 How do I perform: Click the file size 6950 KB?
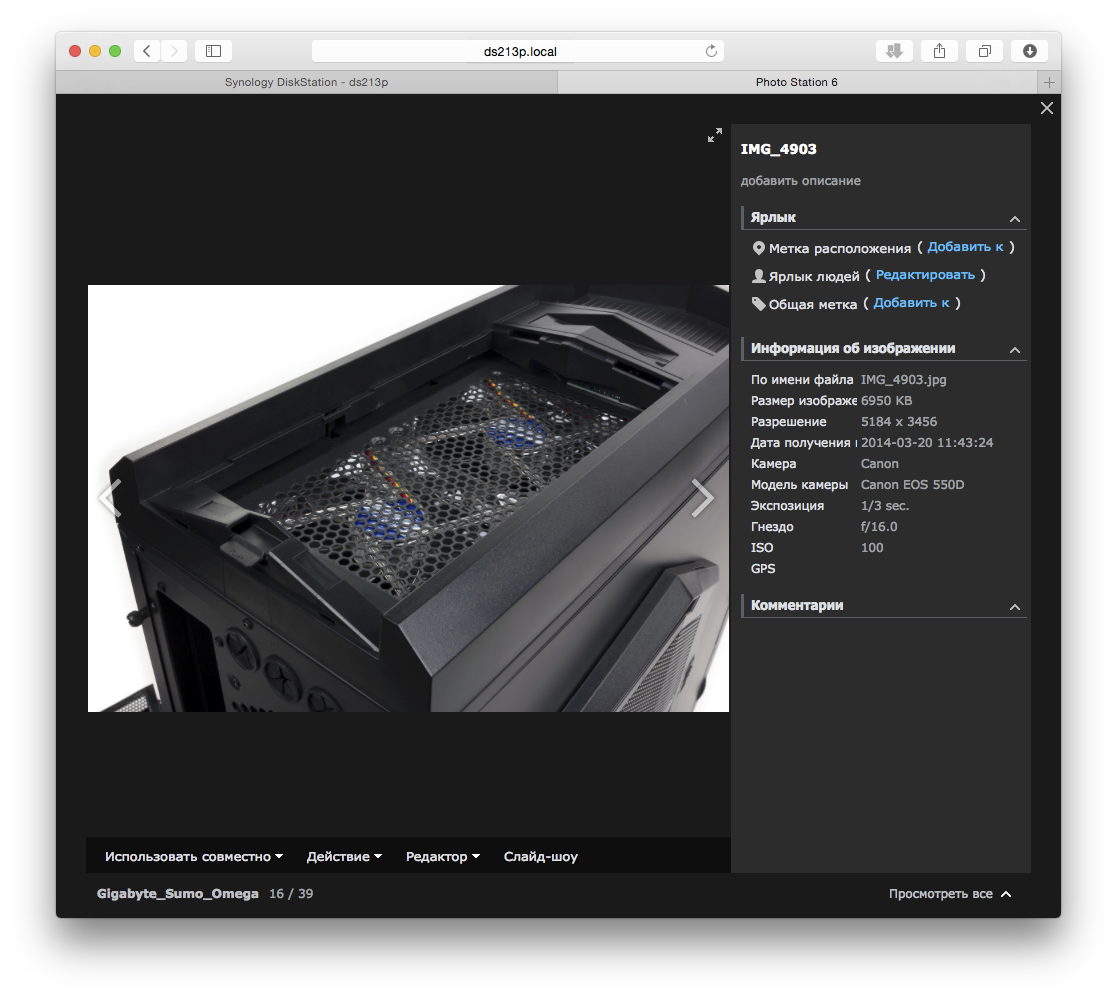coord(886,400)
